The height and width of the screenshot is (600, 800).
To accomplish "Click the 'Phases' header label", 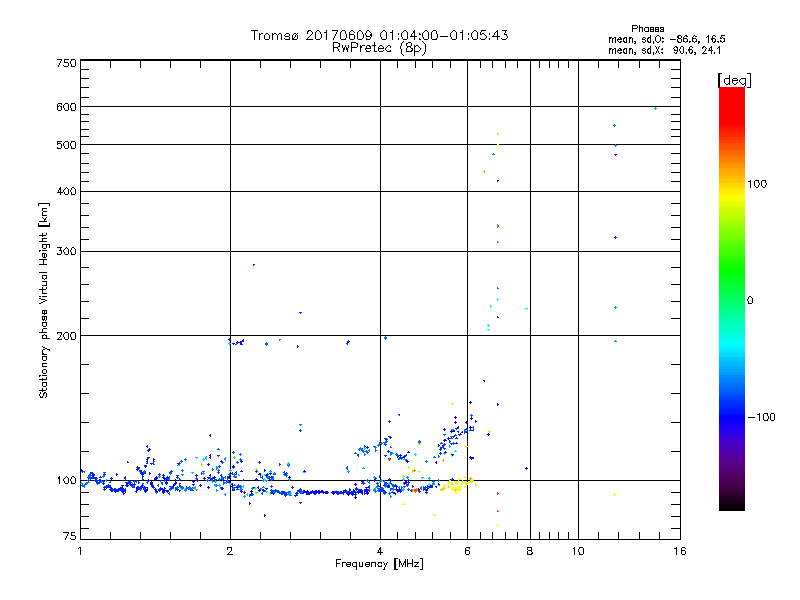I will click(647, 29).
